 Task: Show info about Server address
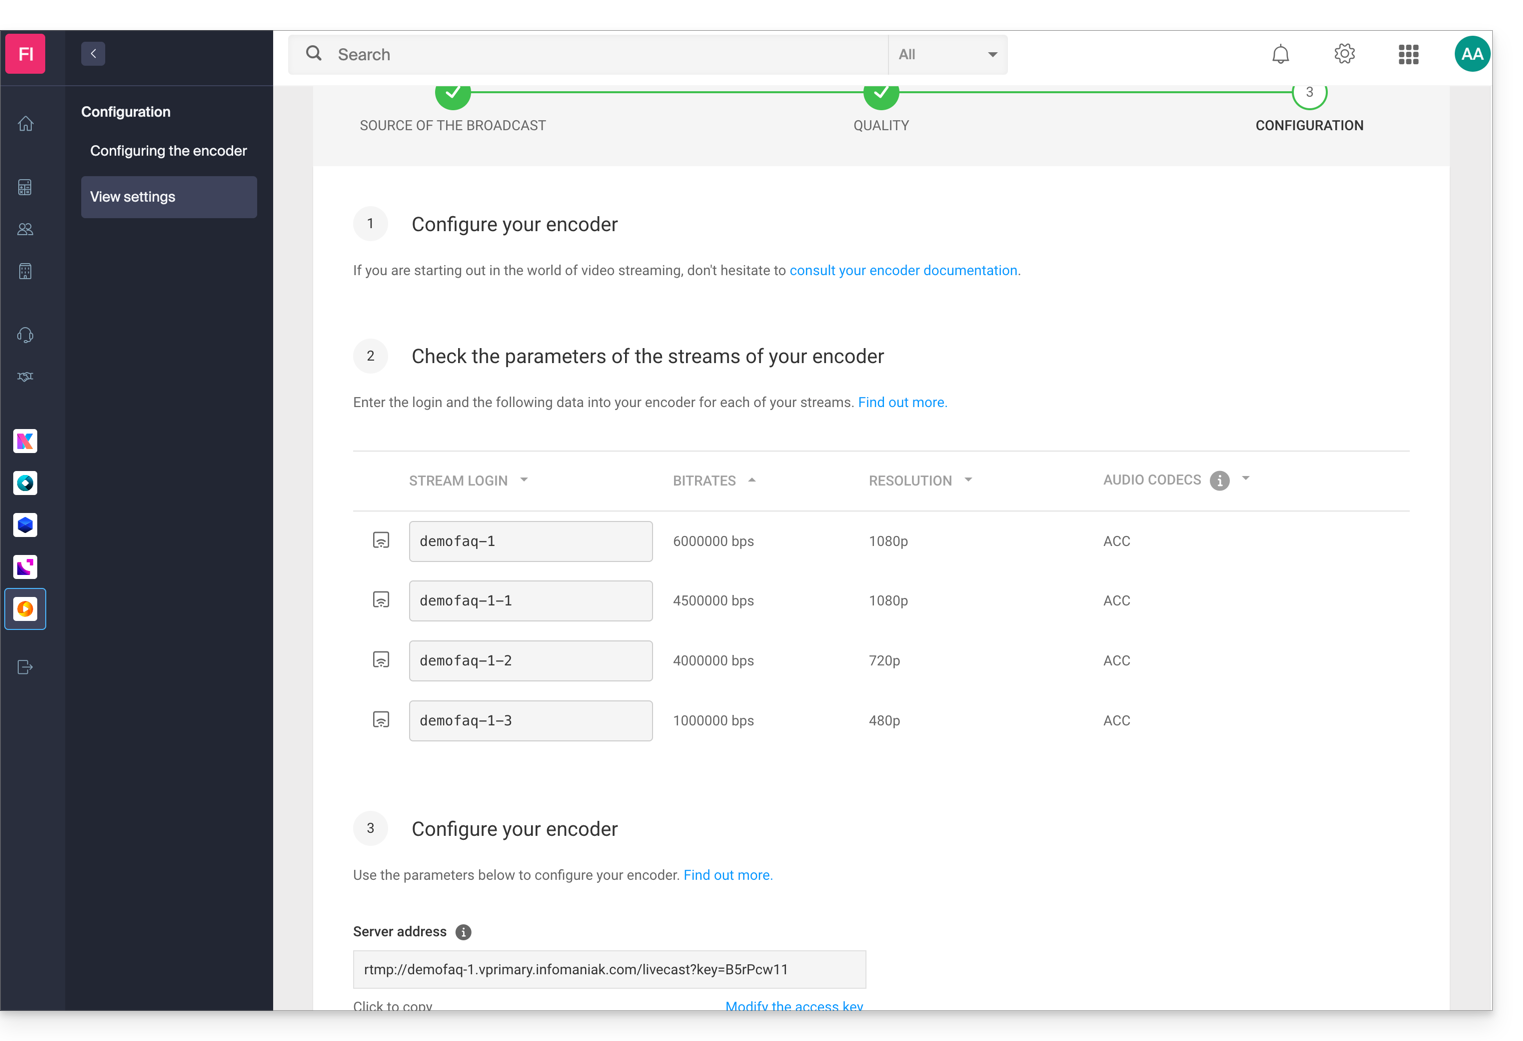pyautogui.click(x=463, y=932)
